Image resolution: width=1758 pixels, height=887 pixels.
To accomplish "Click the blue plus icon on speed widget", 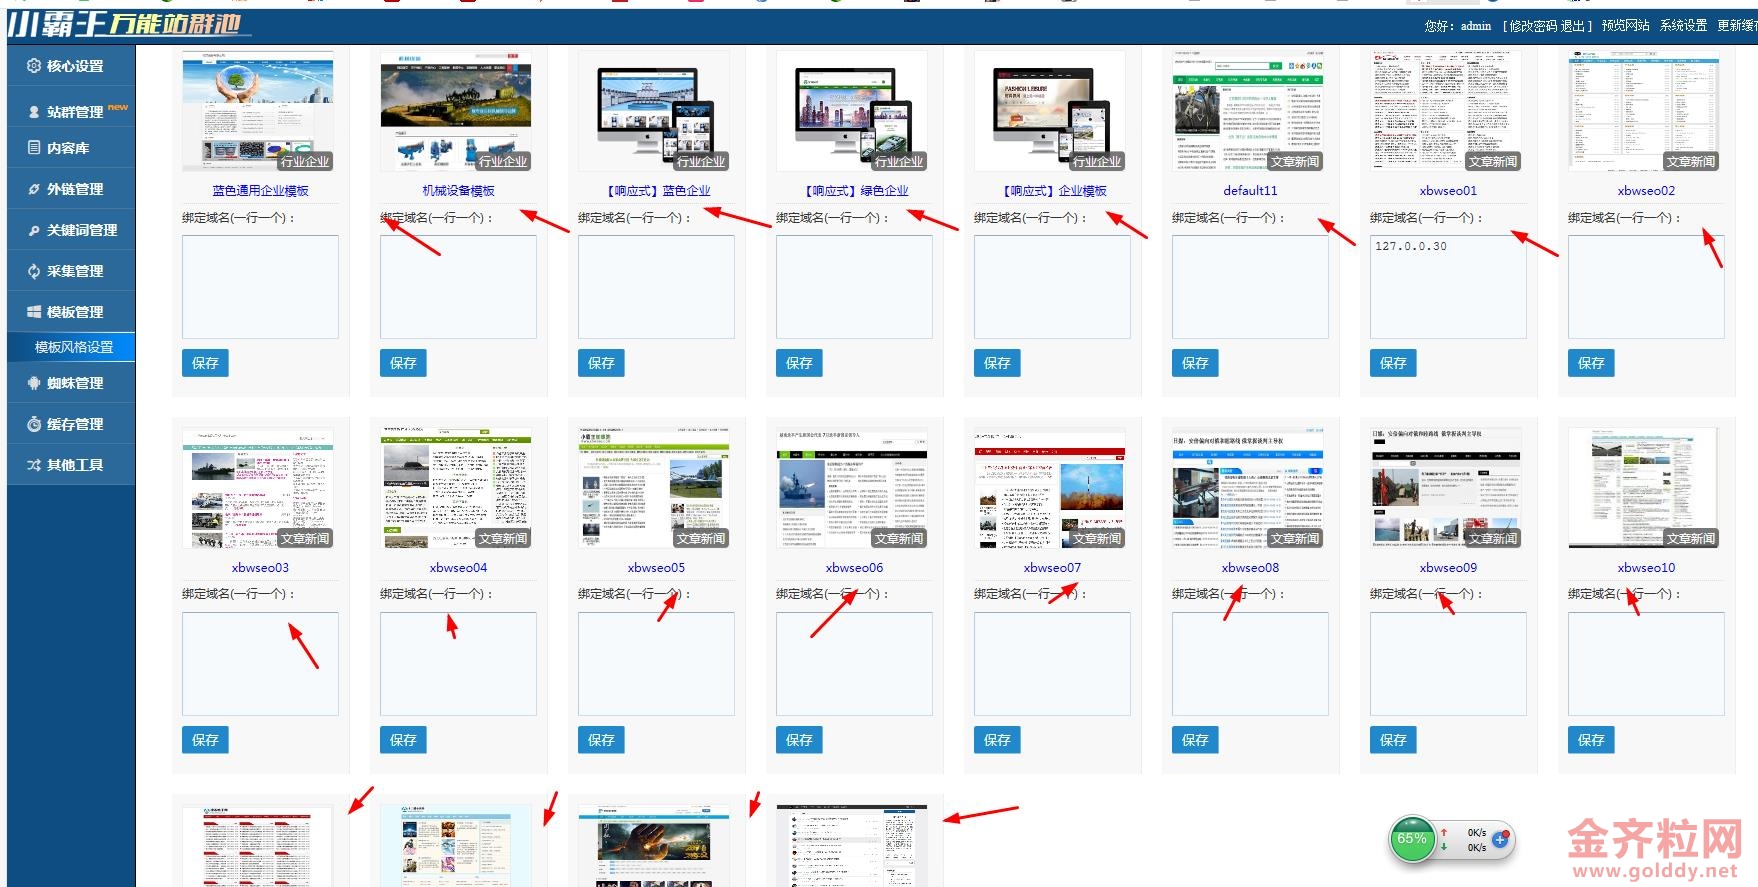I will pyautogui.click(x=1500, y=839).
